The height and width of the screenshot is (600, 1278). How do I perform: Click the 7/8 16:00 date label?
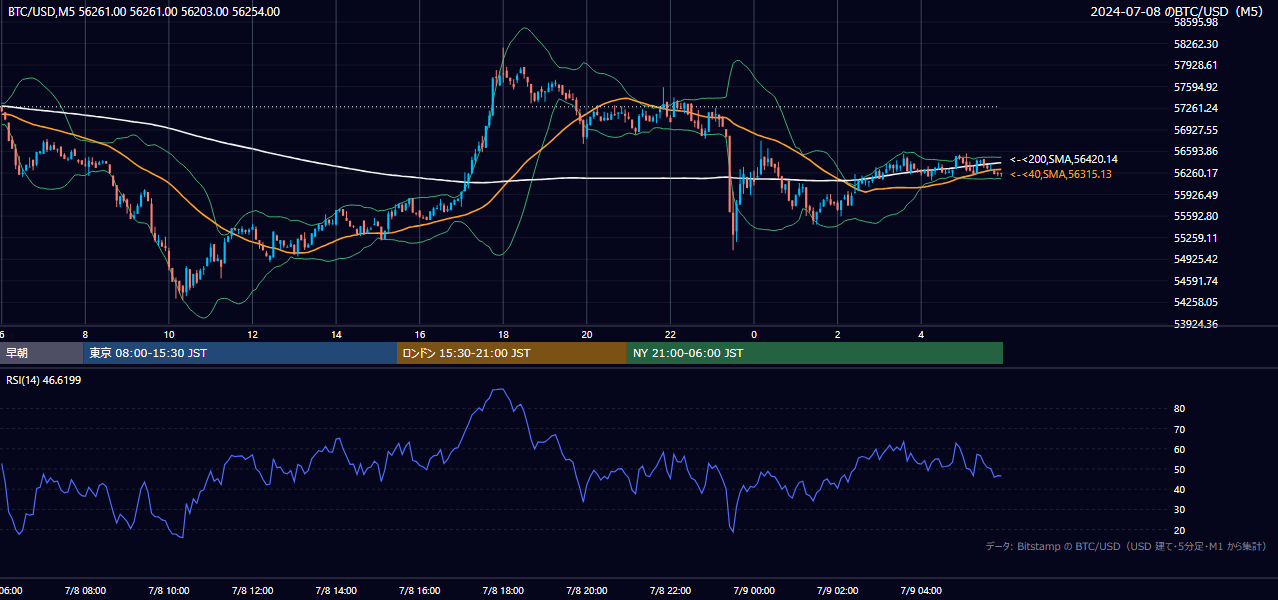click(419, 591)
